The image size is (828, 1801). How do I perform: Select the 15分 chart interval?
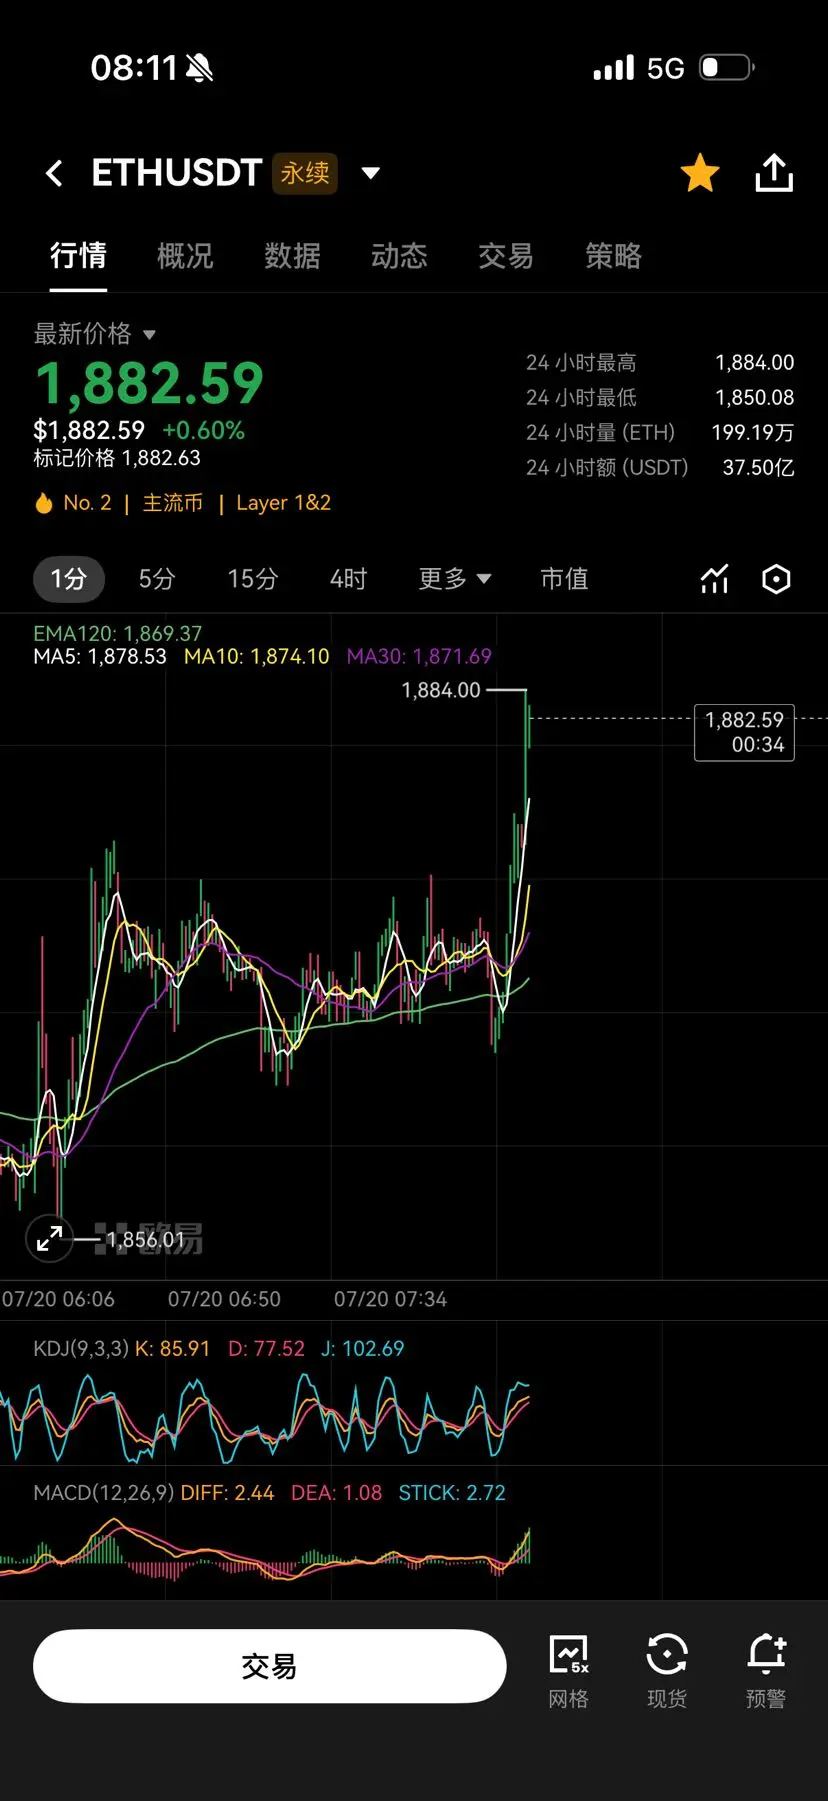(252, 579)
